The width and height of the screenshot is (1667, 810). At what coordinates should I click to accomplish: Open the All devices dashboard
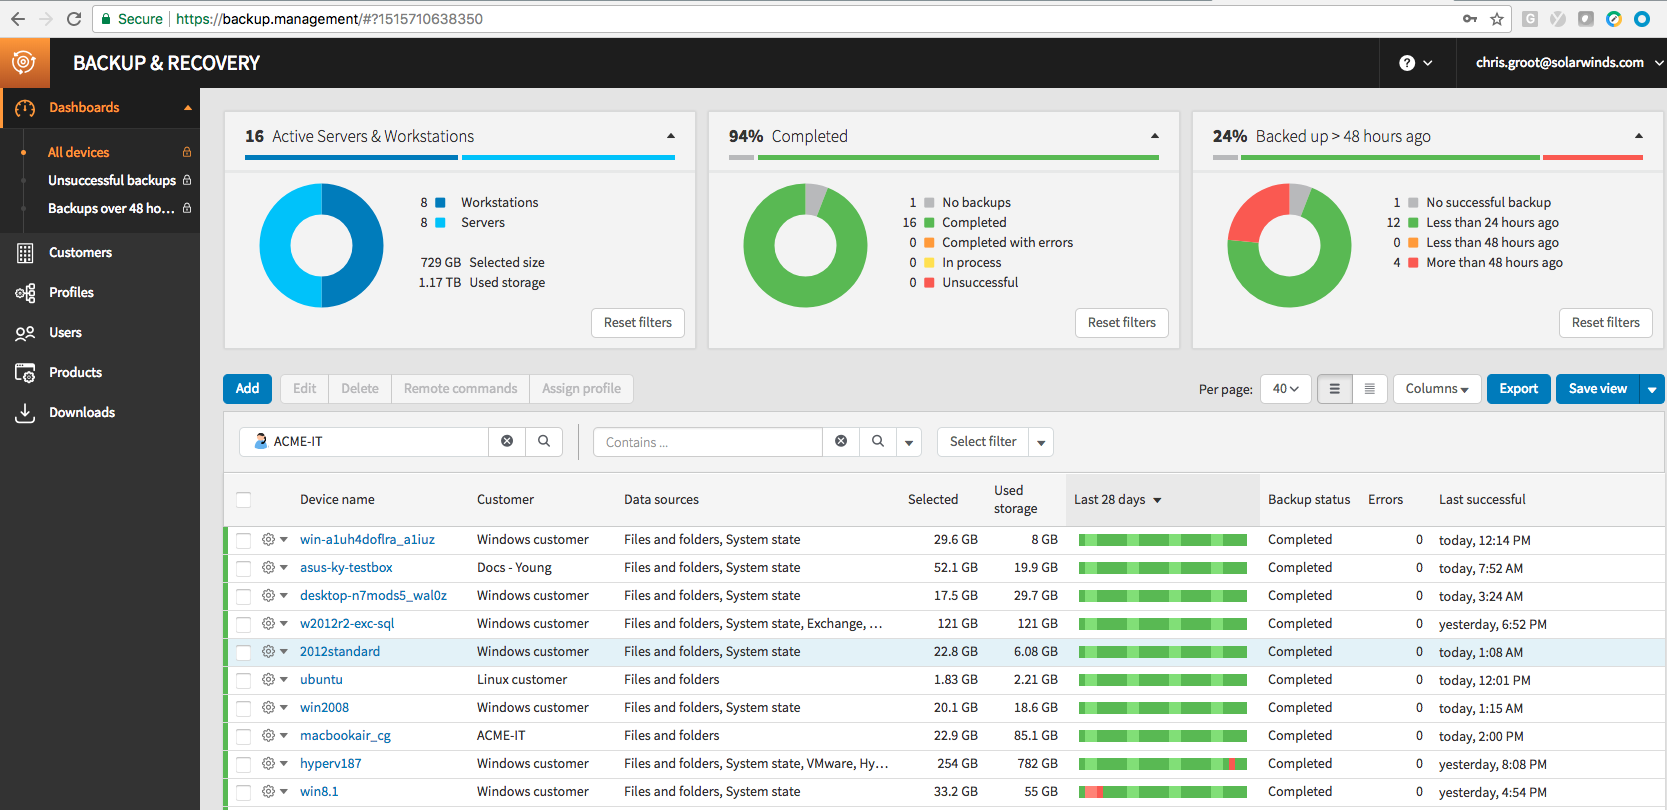tap(79, 152)
